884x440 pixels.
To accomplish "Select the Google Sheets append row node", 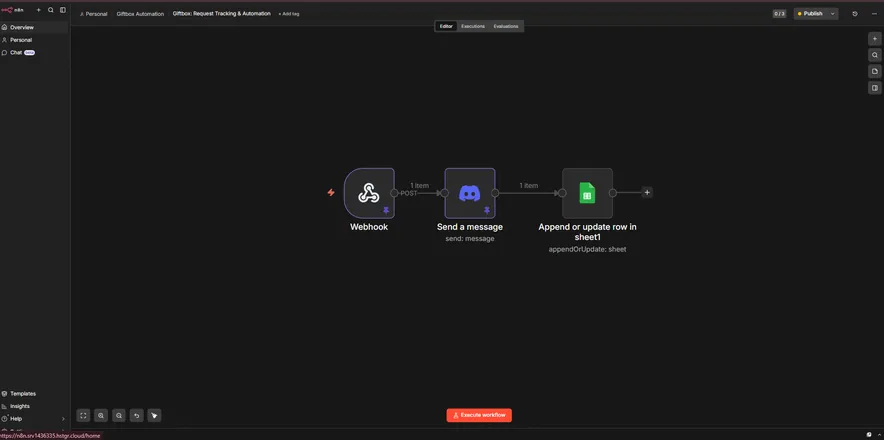I will (x=587, y=193).
